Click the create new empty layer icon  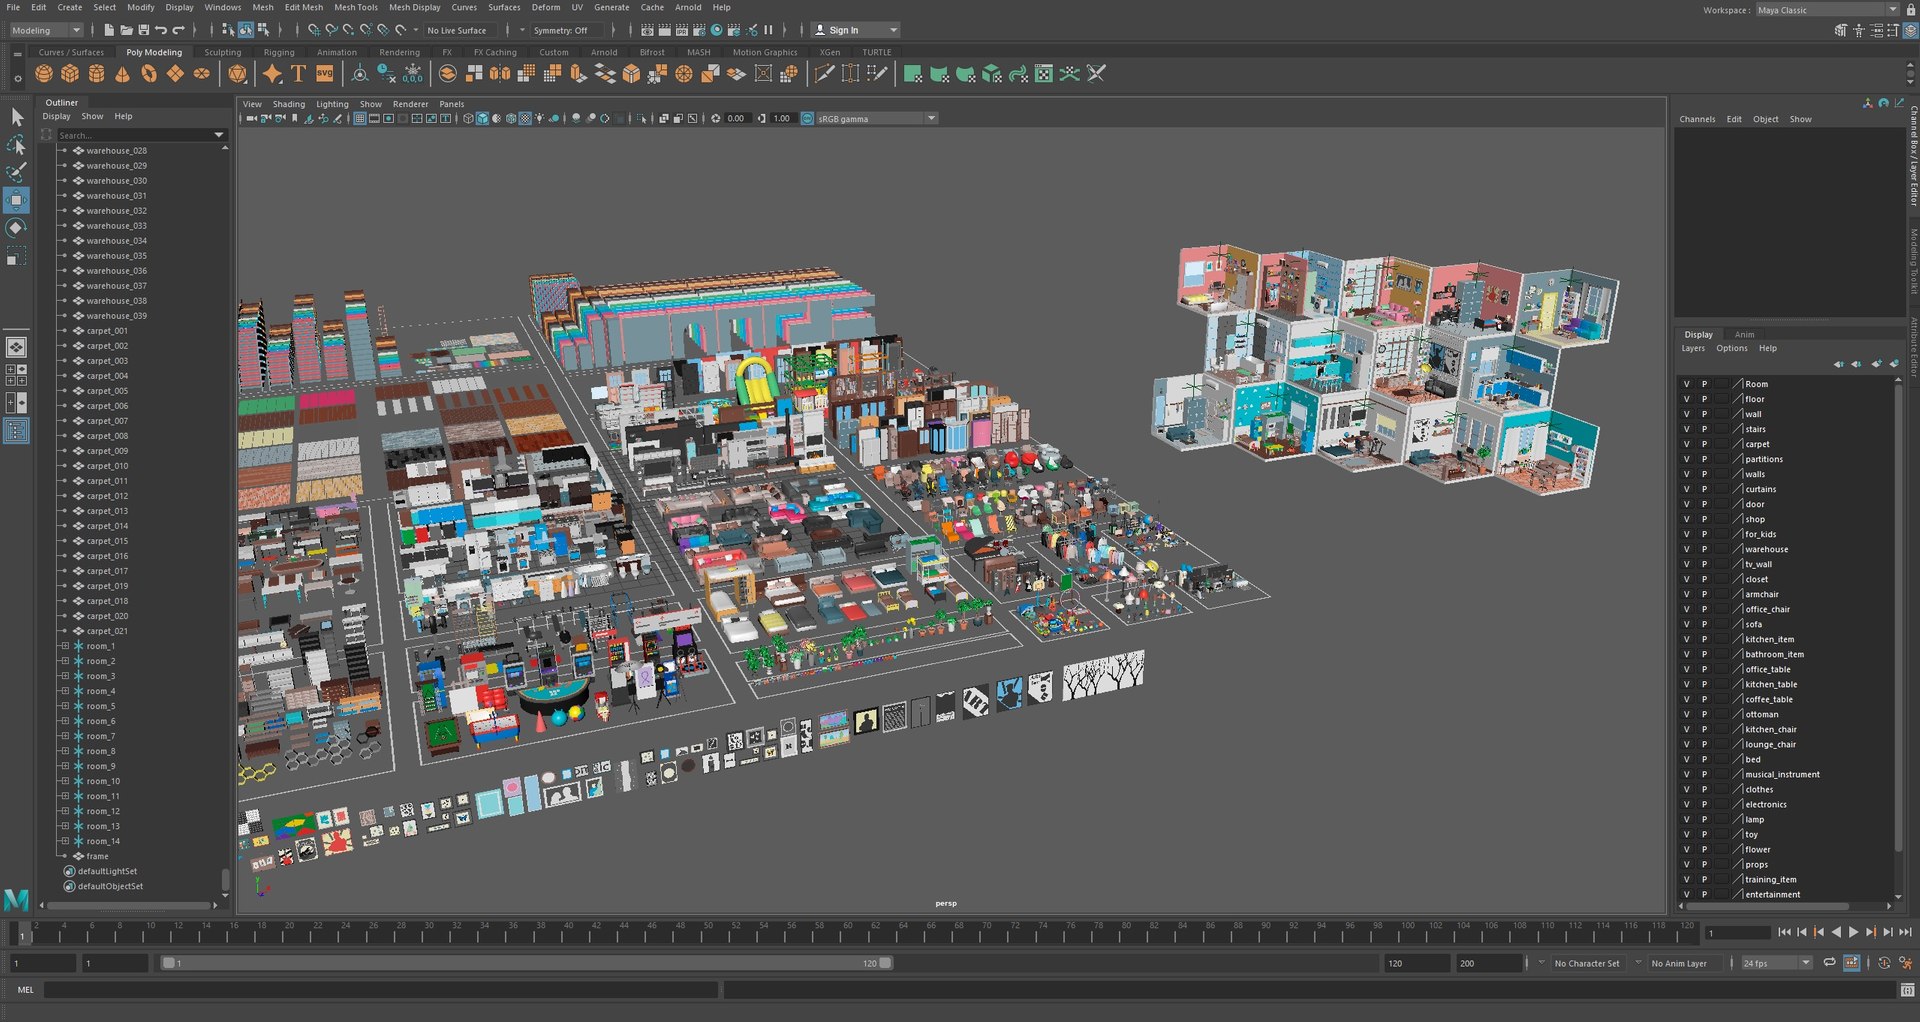coord(1876,364)
